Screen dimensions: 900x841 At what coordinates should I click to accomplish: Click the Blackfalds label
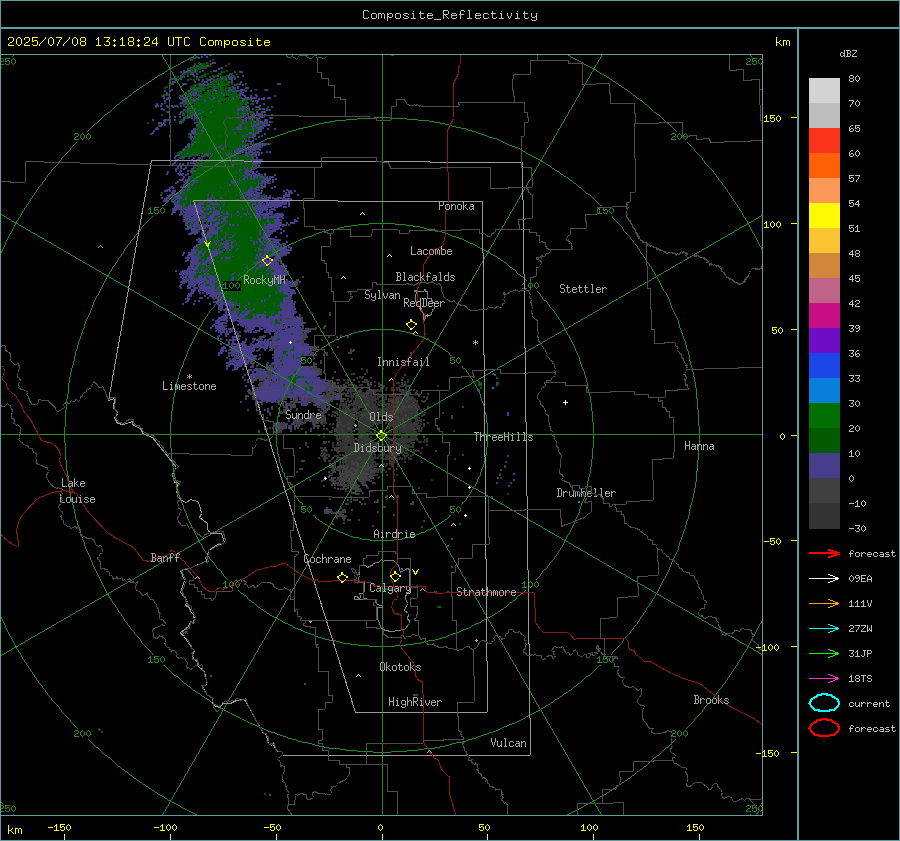425,277
